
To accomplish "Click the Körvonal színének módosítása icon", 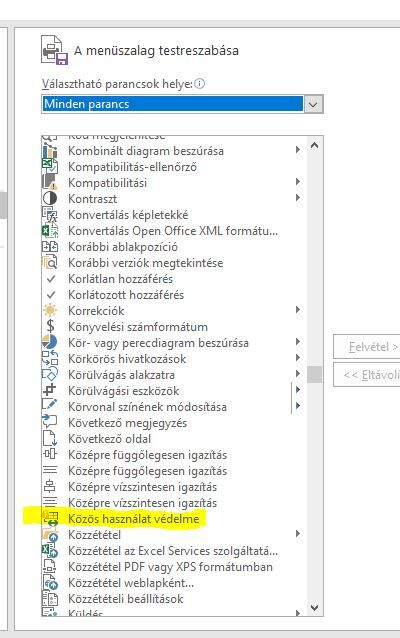I will click(x=50, y=406).
